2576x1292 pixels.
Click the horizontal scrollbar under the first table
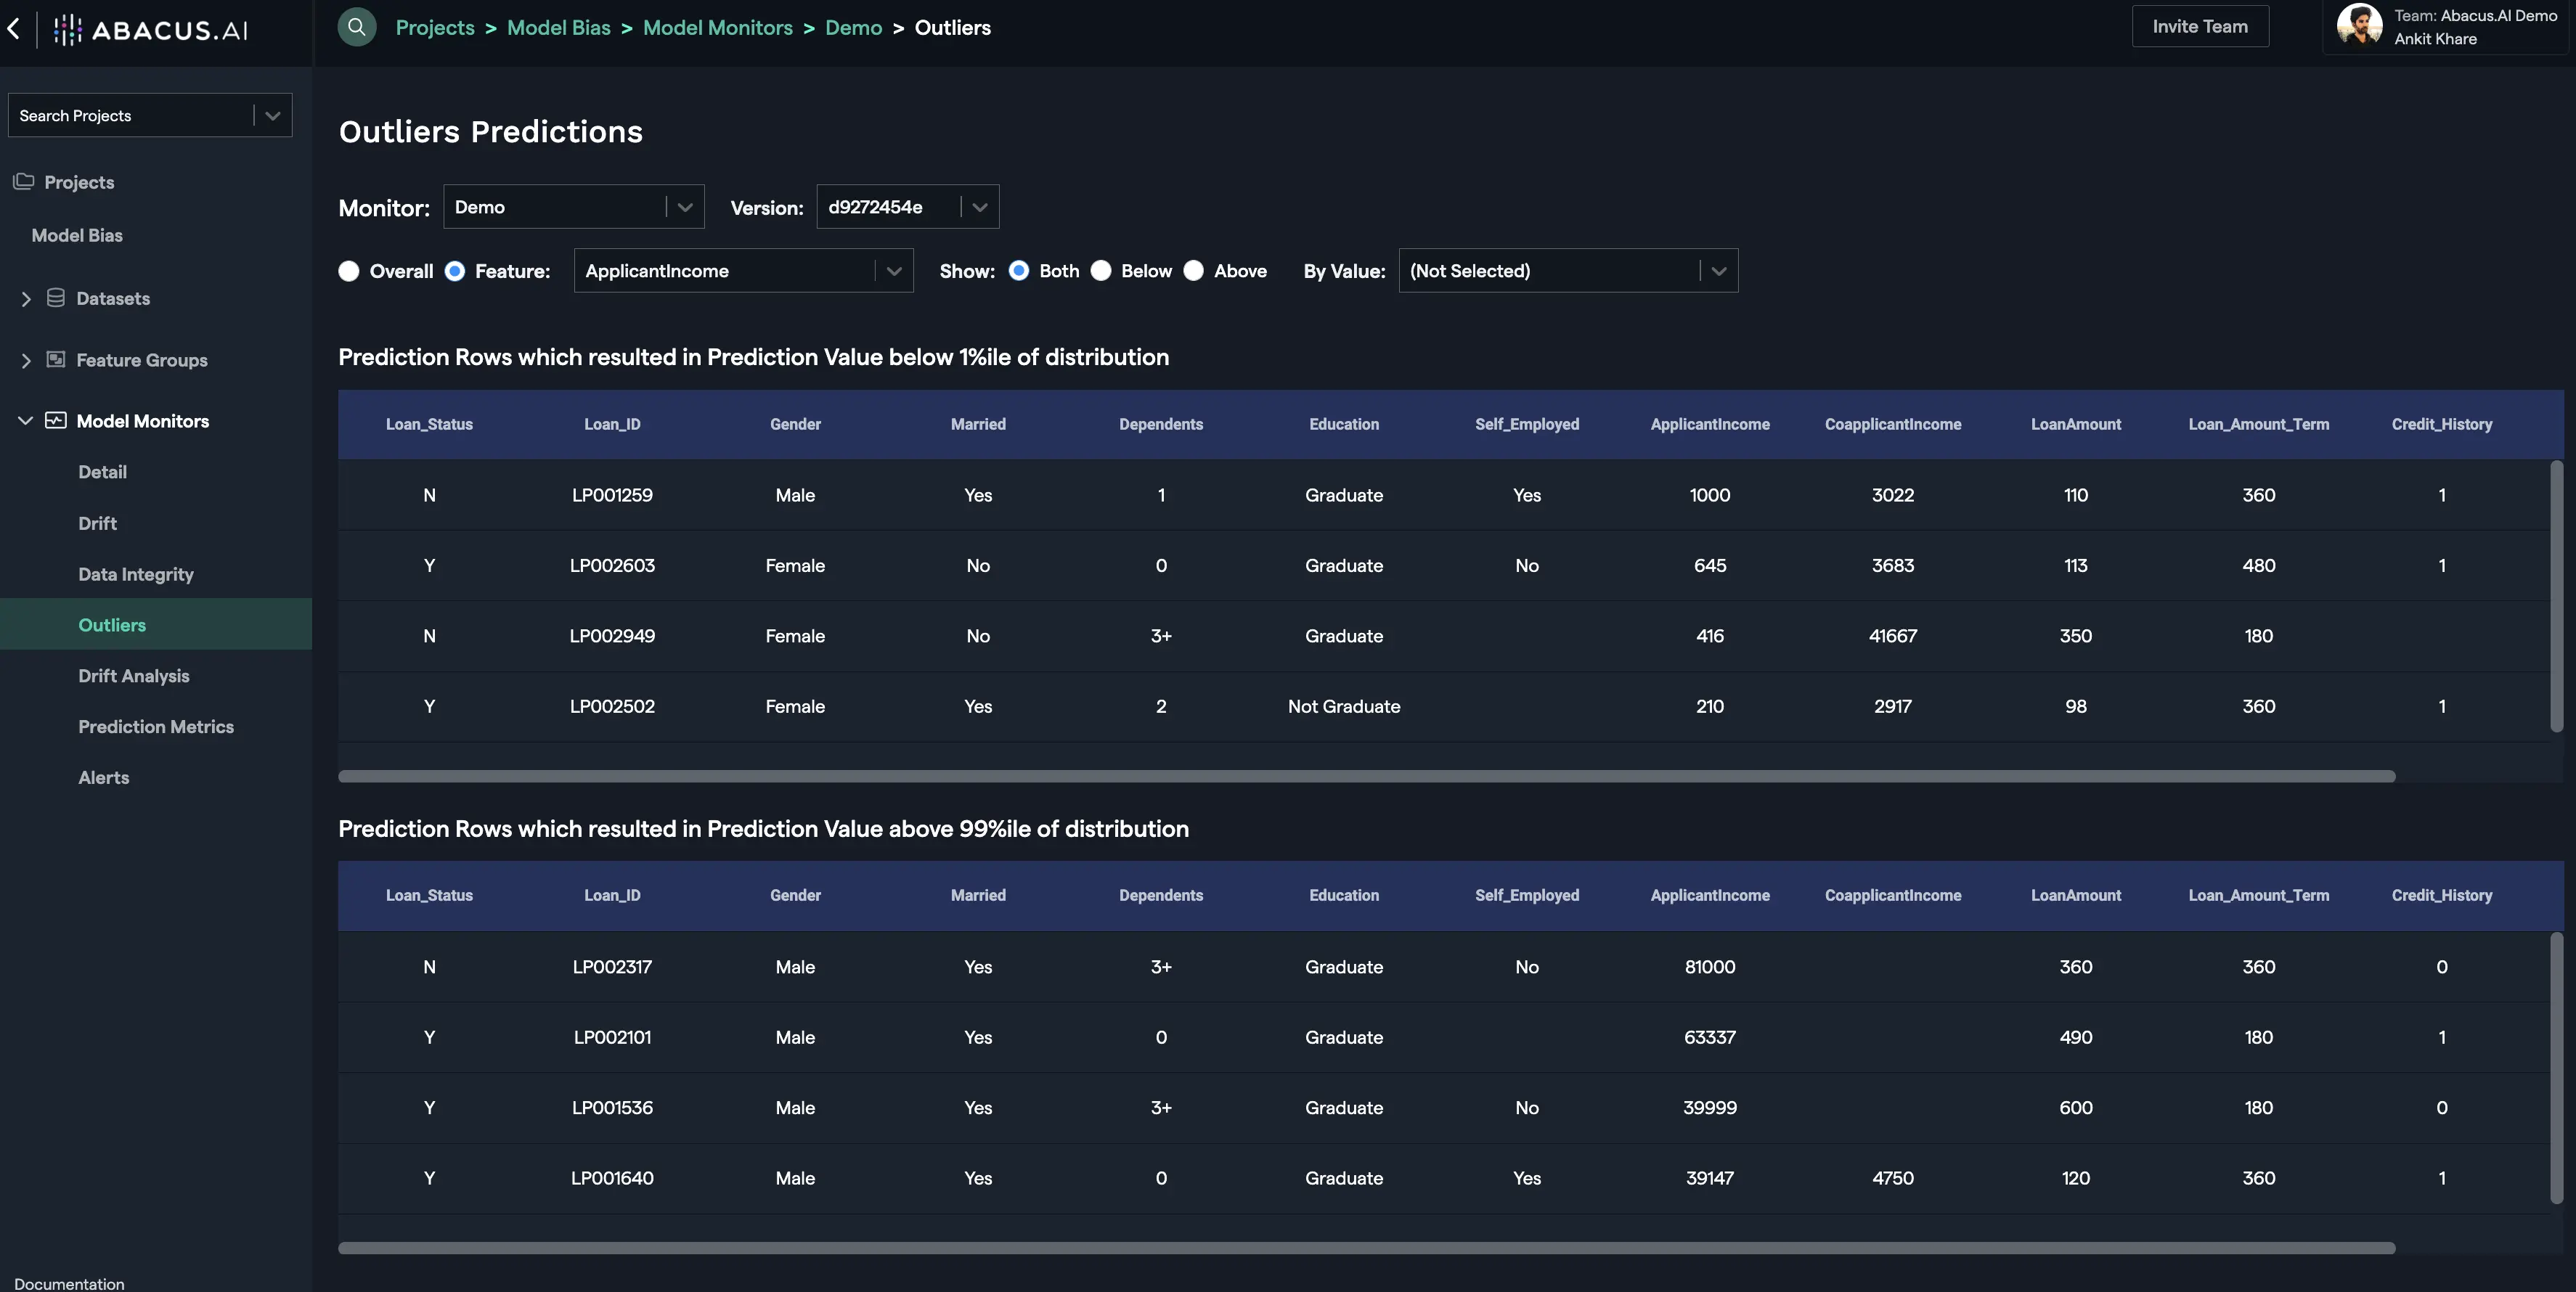[1365, 776]
